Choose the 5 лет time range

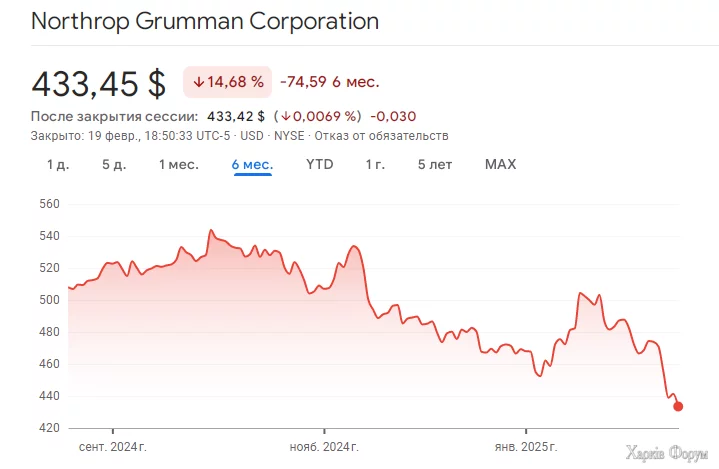[x=434, y=164]
